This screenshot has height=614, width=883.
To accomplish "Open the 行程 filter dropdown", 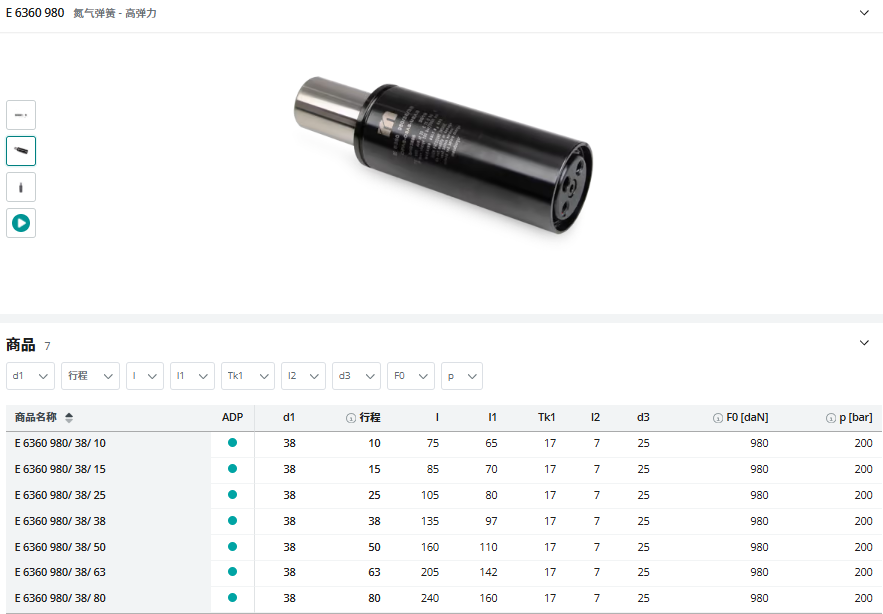I will (x=90, y=376).
